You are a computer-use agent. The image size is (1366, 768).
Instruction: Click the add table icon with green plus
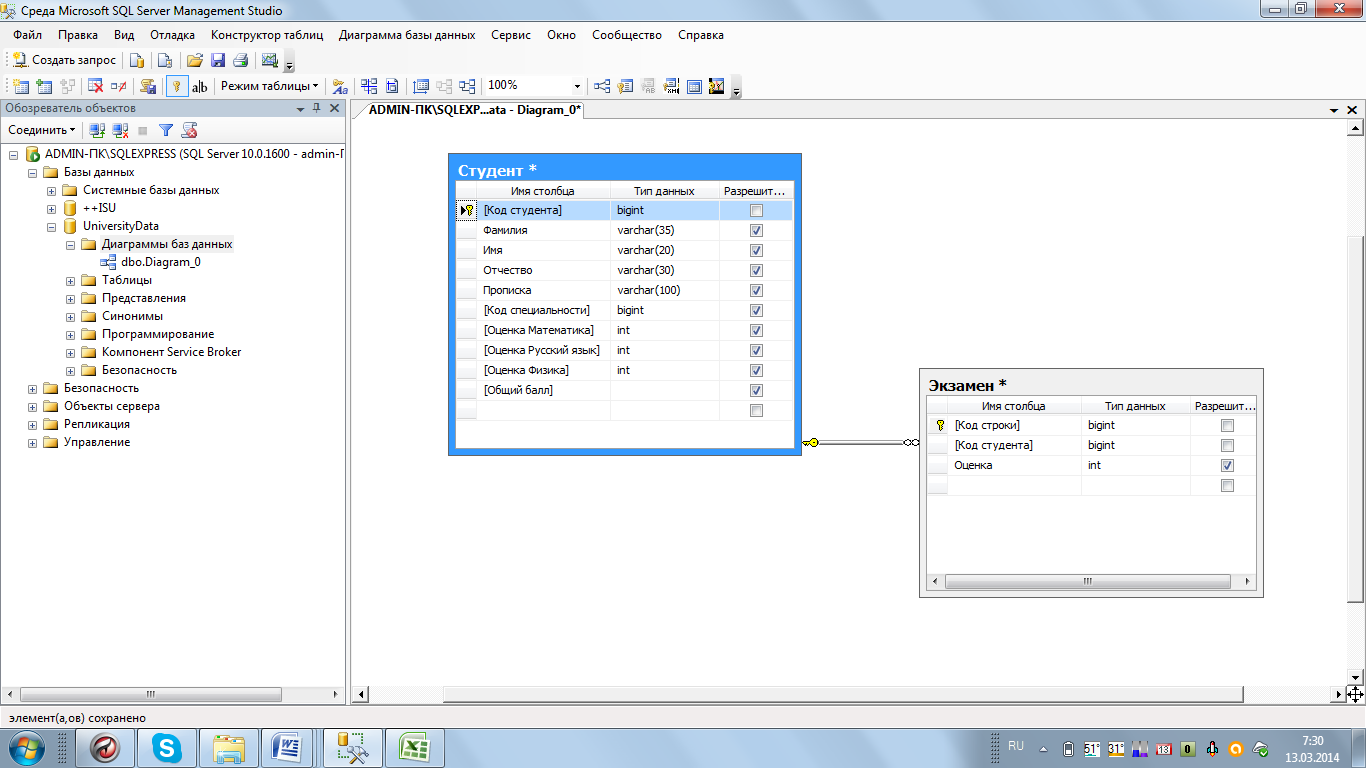[x=44, y=86]
